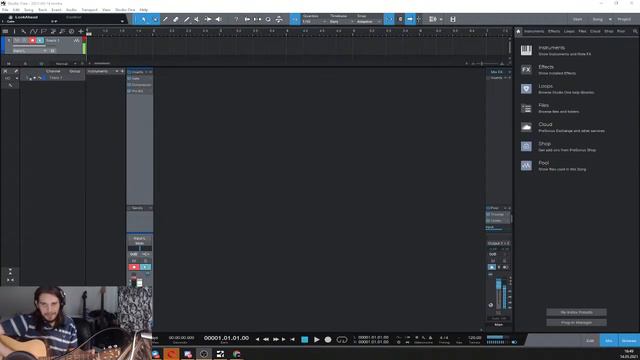This screenshot has width=640, height=360.
Task: Toggle the Mix view button
Action: click(609, 340)
